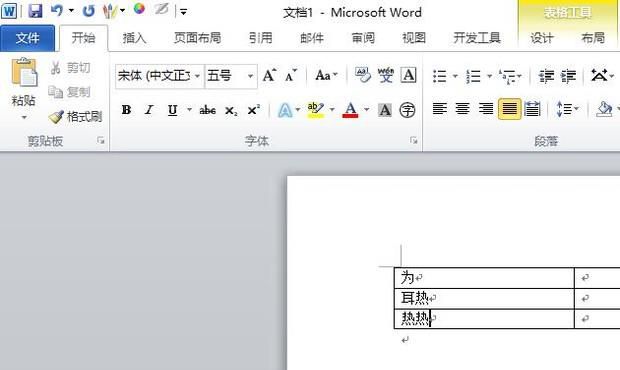Align text left

[x=440, y=109]
